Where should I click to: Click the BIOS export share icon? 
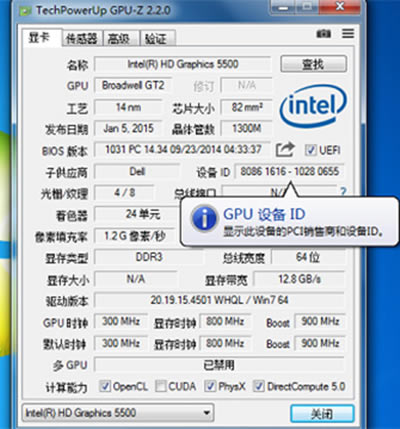285,150
